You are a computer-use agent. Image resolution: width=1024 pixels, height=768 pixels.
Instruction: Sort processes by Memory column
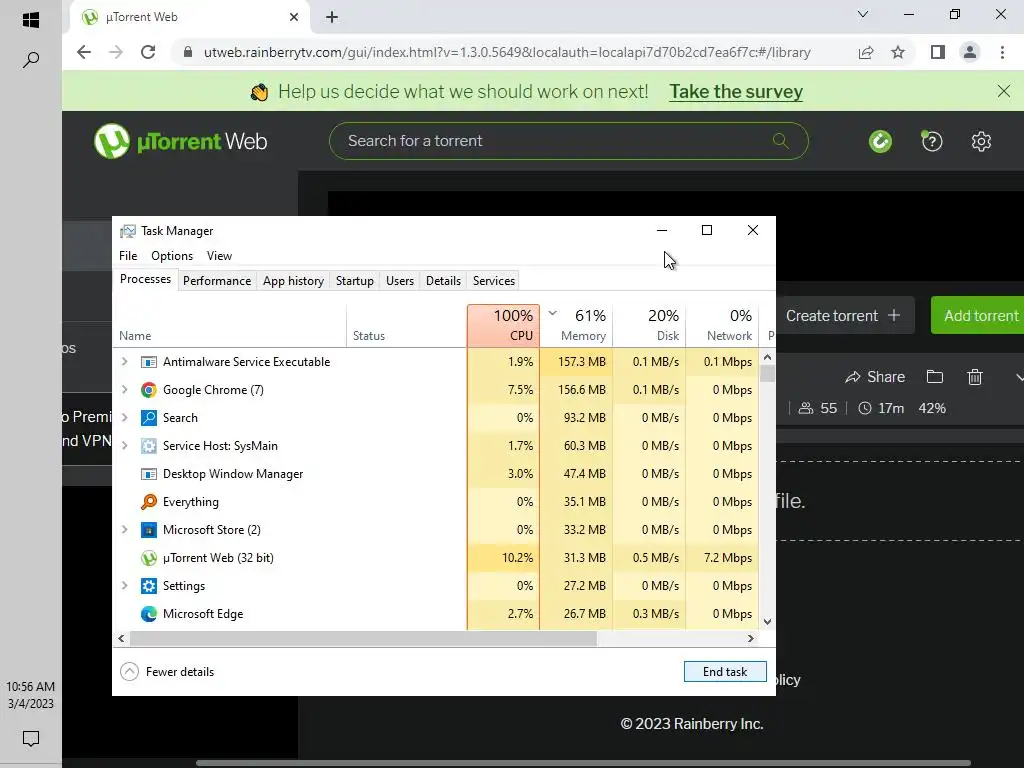(x=577, y=325)
